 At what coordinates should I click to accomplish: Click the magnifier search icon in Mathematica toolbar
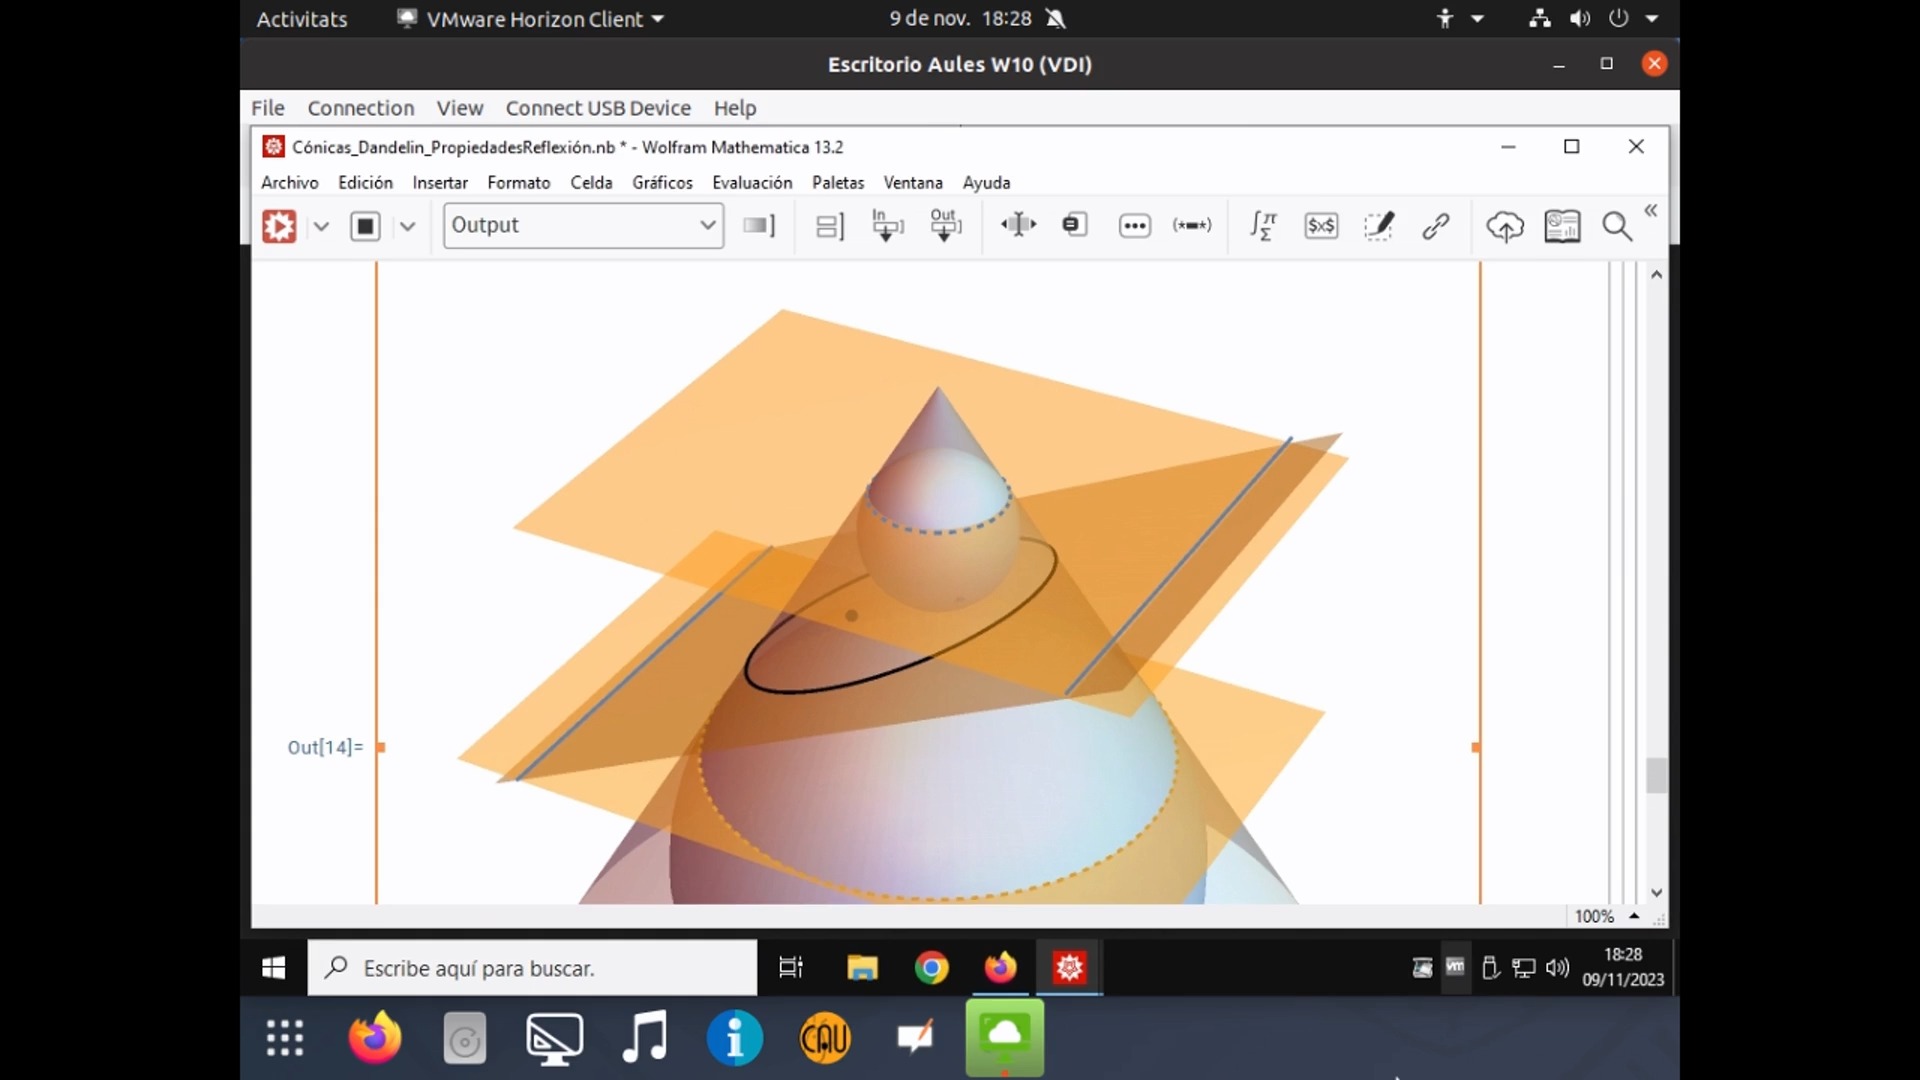1617,227
